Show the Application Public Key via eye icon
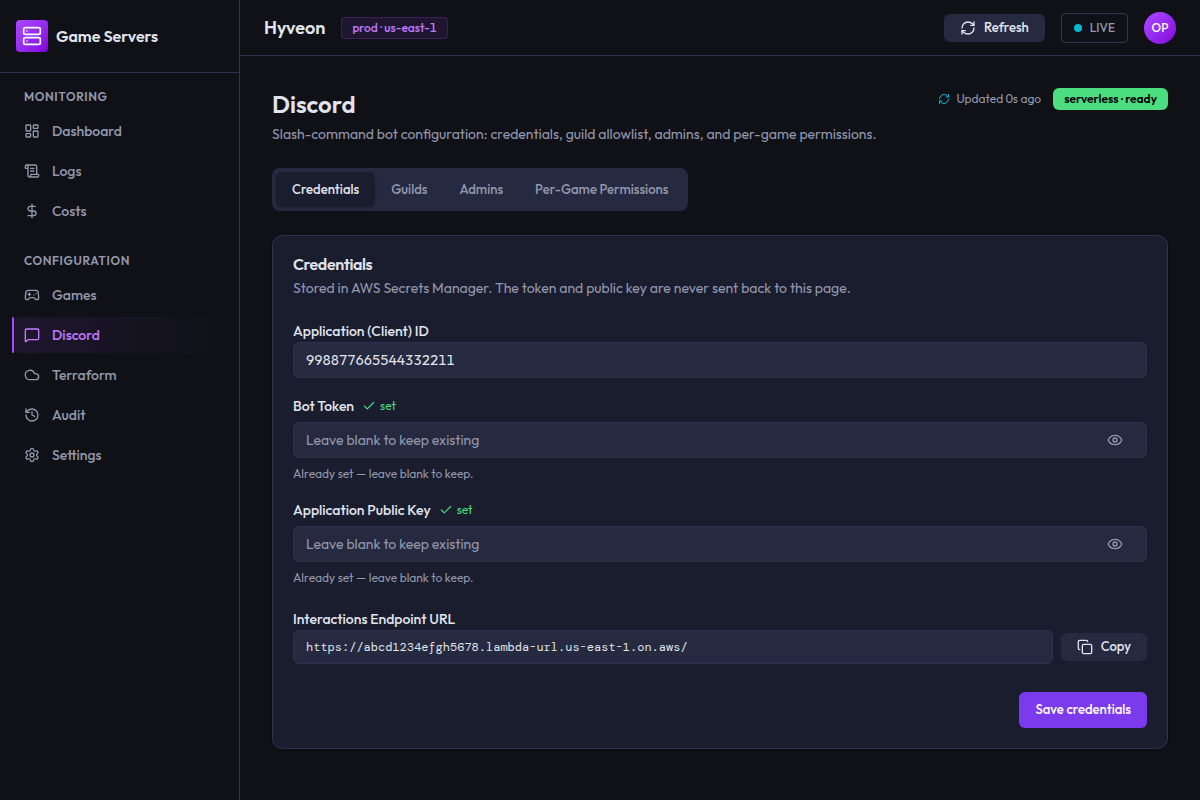1200x800 pixels. [x=1115, y=544]
